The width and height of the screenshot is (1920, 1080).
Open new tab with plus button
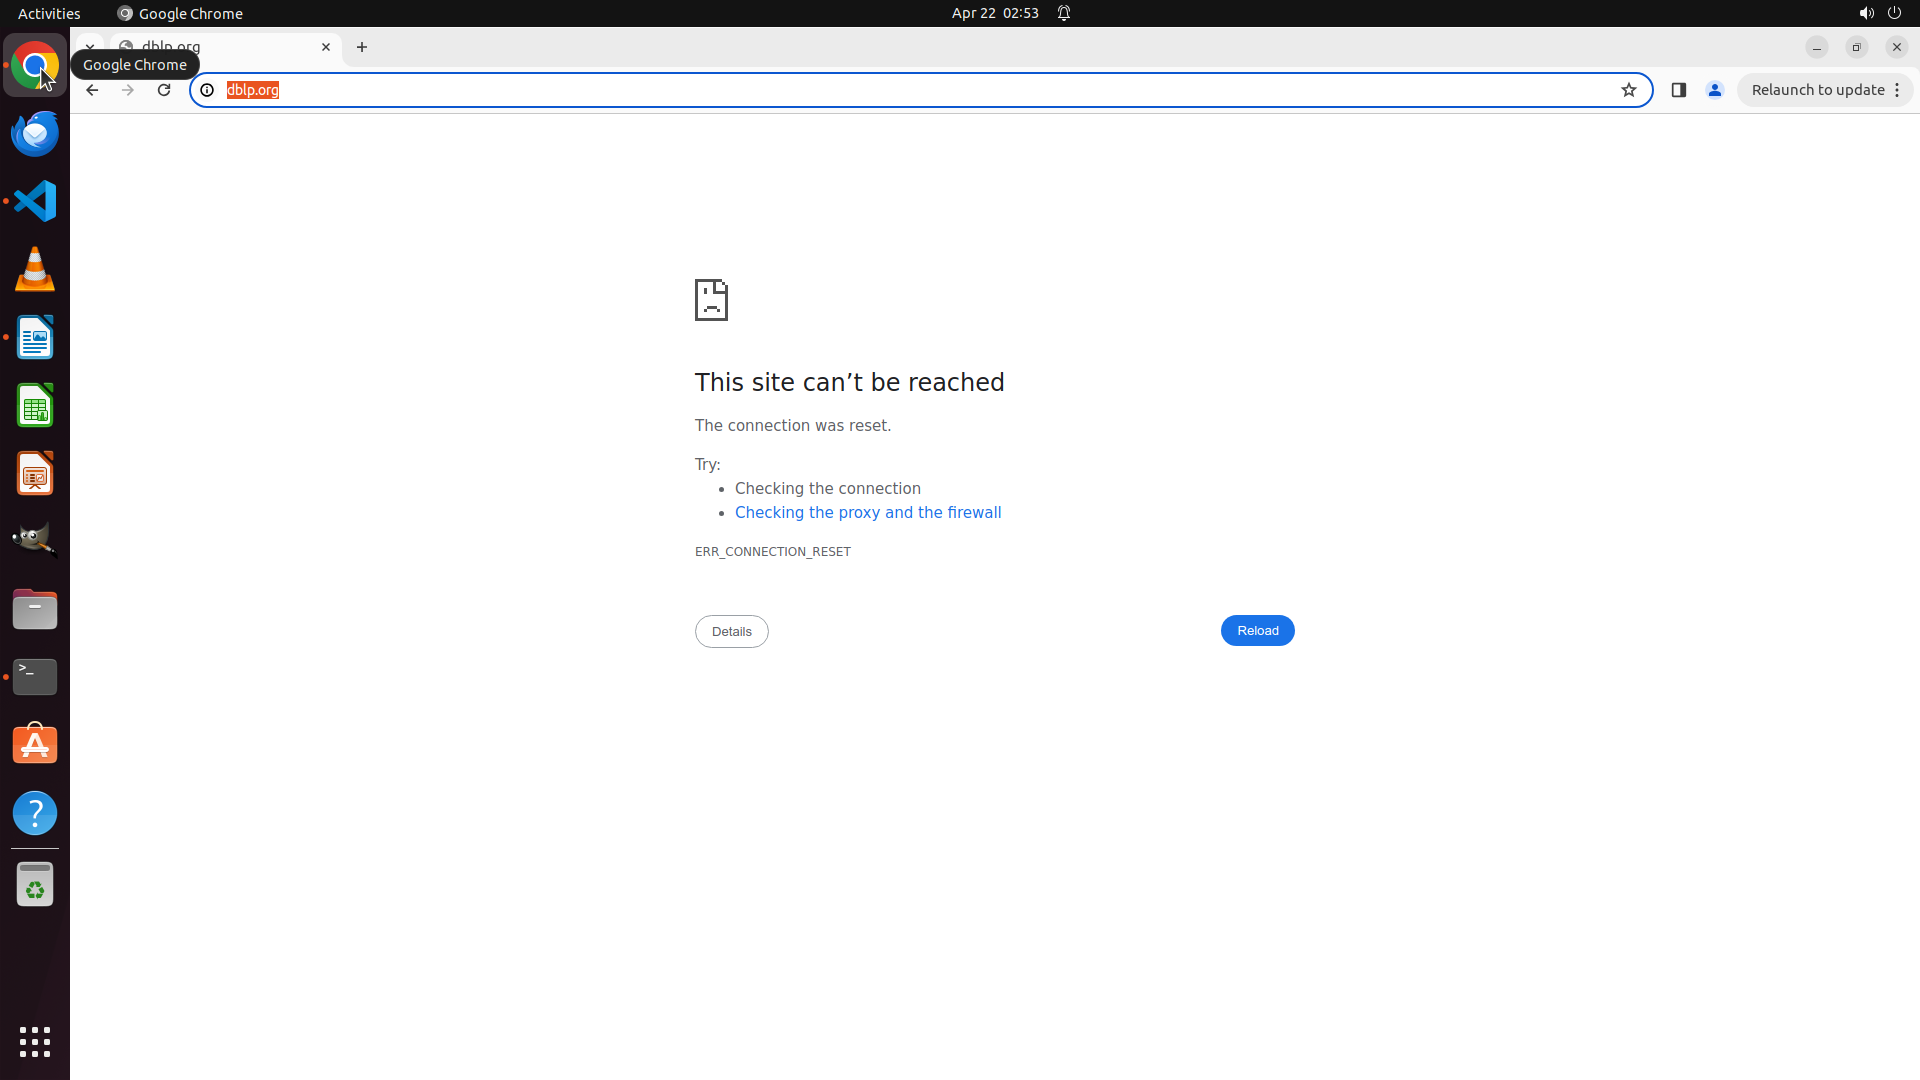pyautogui.click(x=362, y=47)
